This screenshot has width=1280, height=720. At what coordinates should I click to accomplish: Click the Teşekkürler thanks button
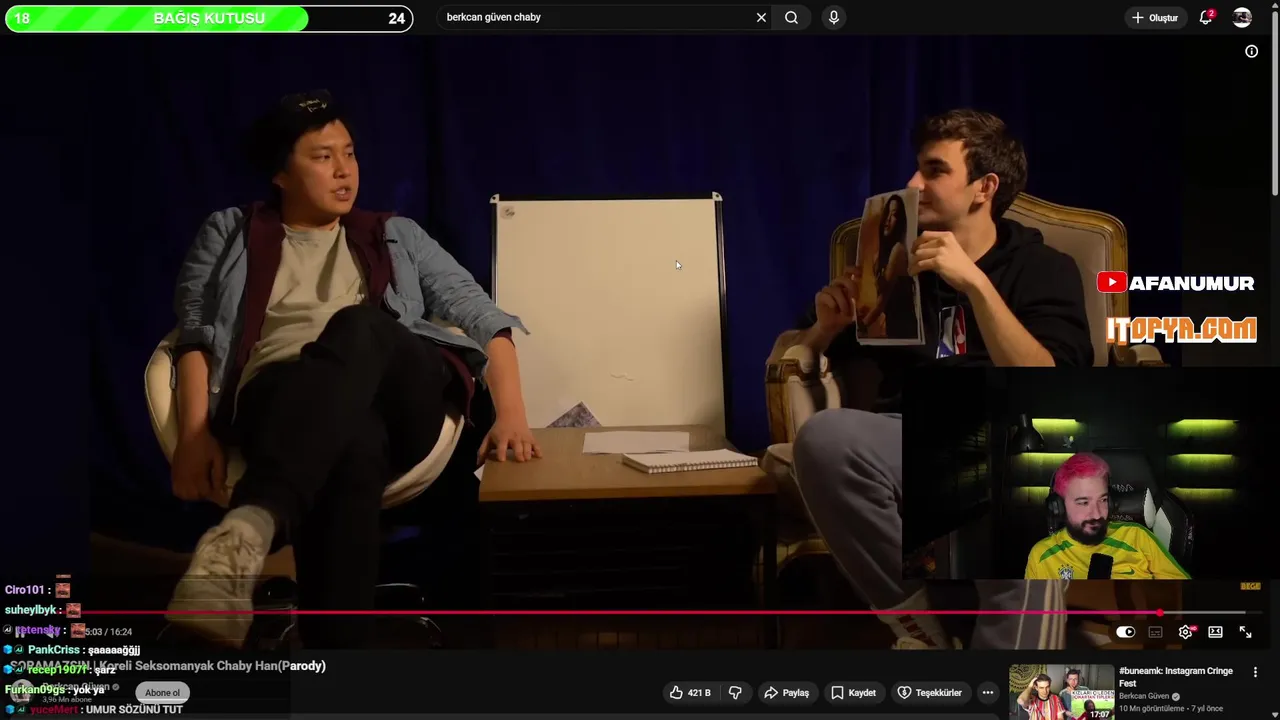[x=929, y=692]
